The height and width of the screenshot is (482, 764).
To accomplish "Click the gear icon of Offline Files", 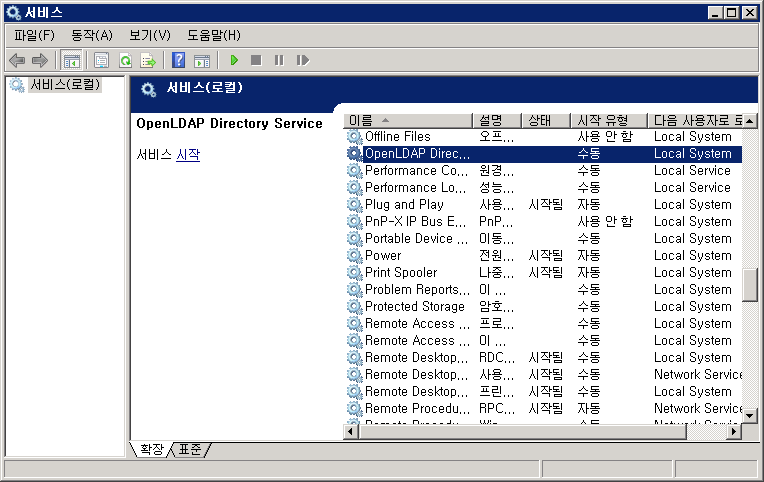I will coord(354,136).
